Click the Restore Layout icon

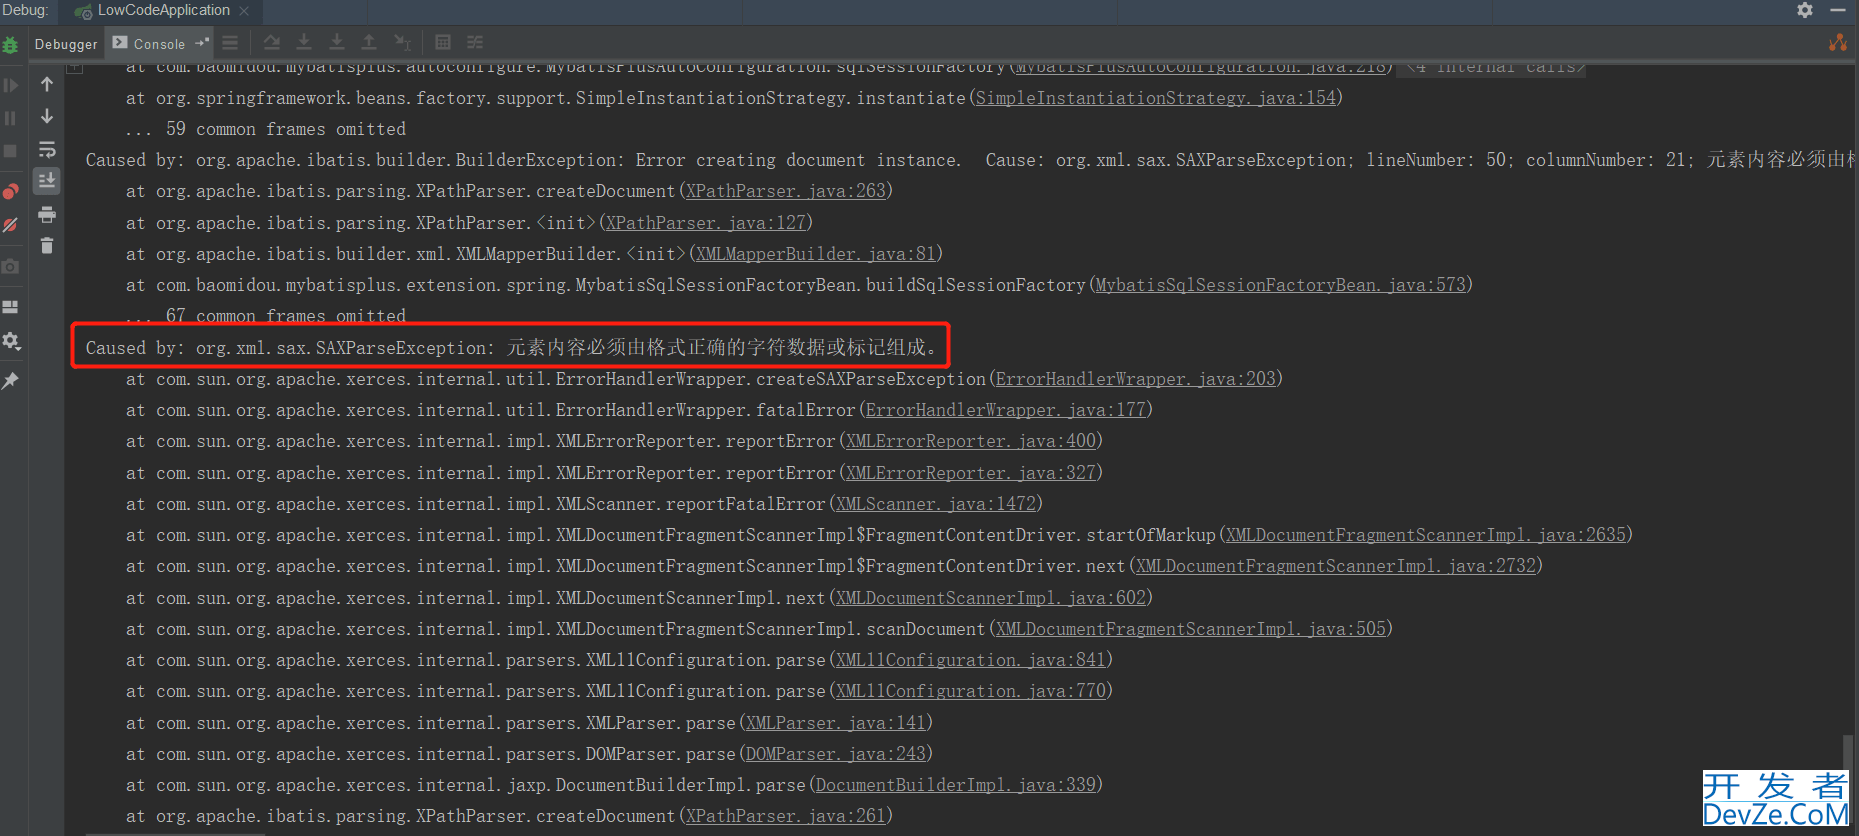point(11,307)
